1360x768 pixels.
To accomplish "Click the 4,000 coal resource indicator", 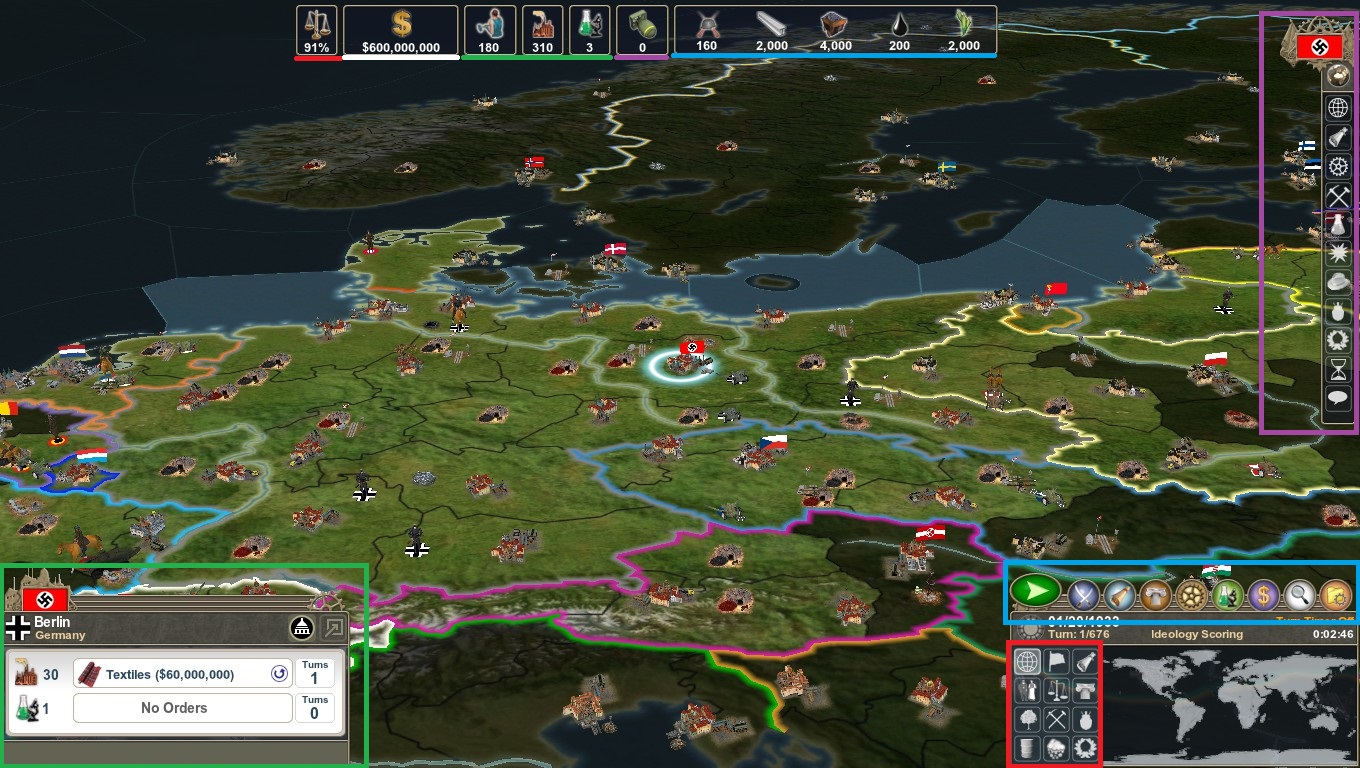I will click(835, 31).
